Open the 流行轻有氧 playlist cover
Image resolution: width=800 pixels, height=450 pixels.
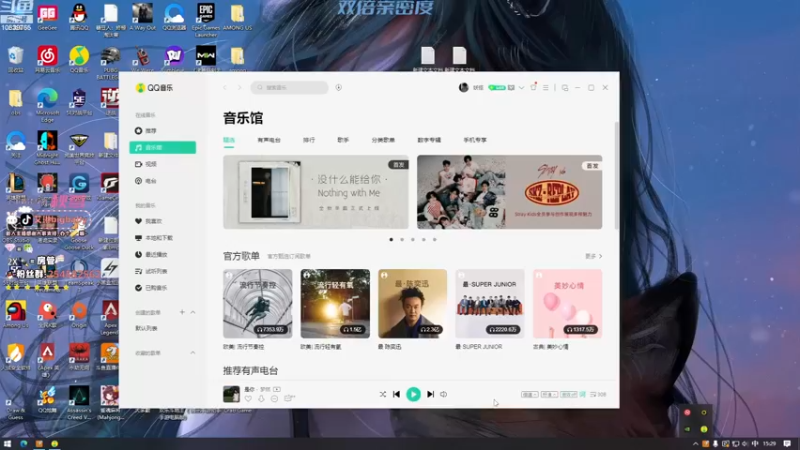pyautogui.click(x=335, y=304)
